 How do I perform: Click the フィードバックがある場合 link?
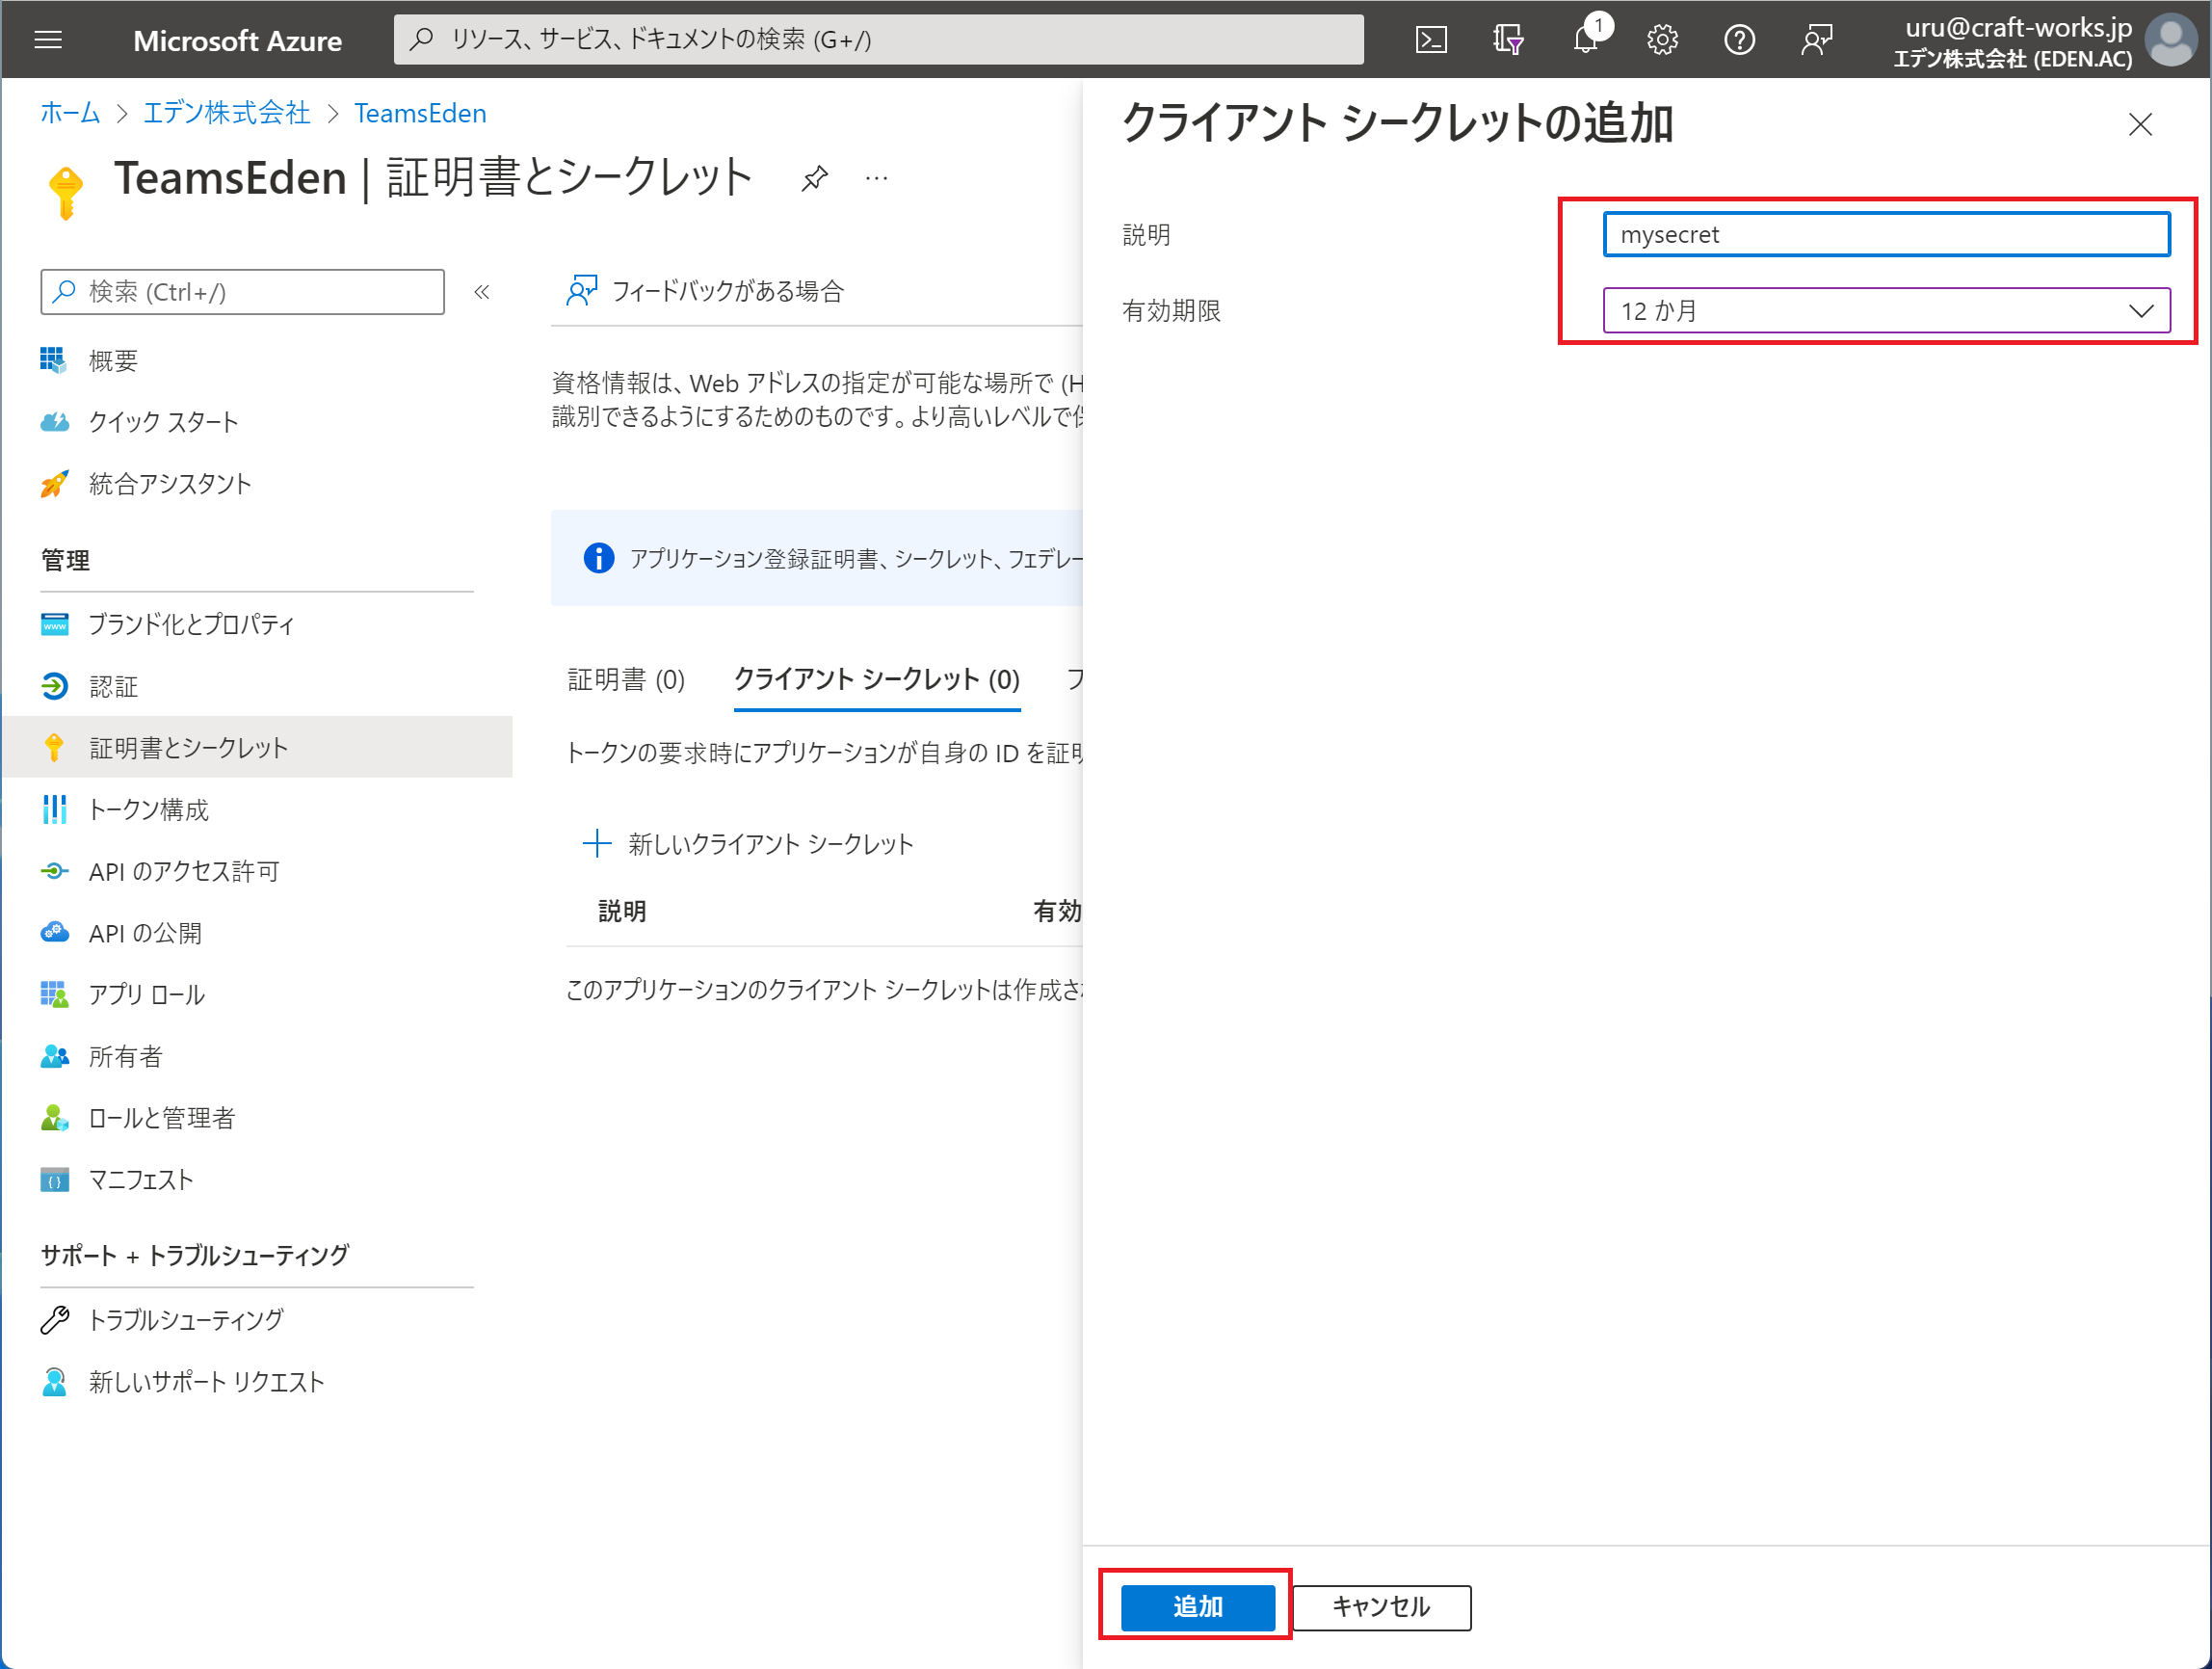coord(706,291)
